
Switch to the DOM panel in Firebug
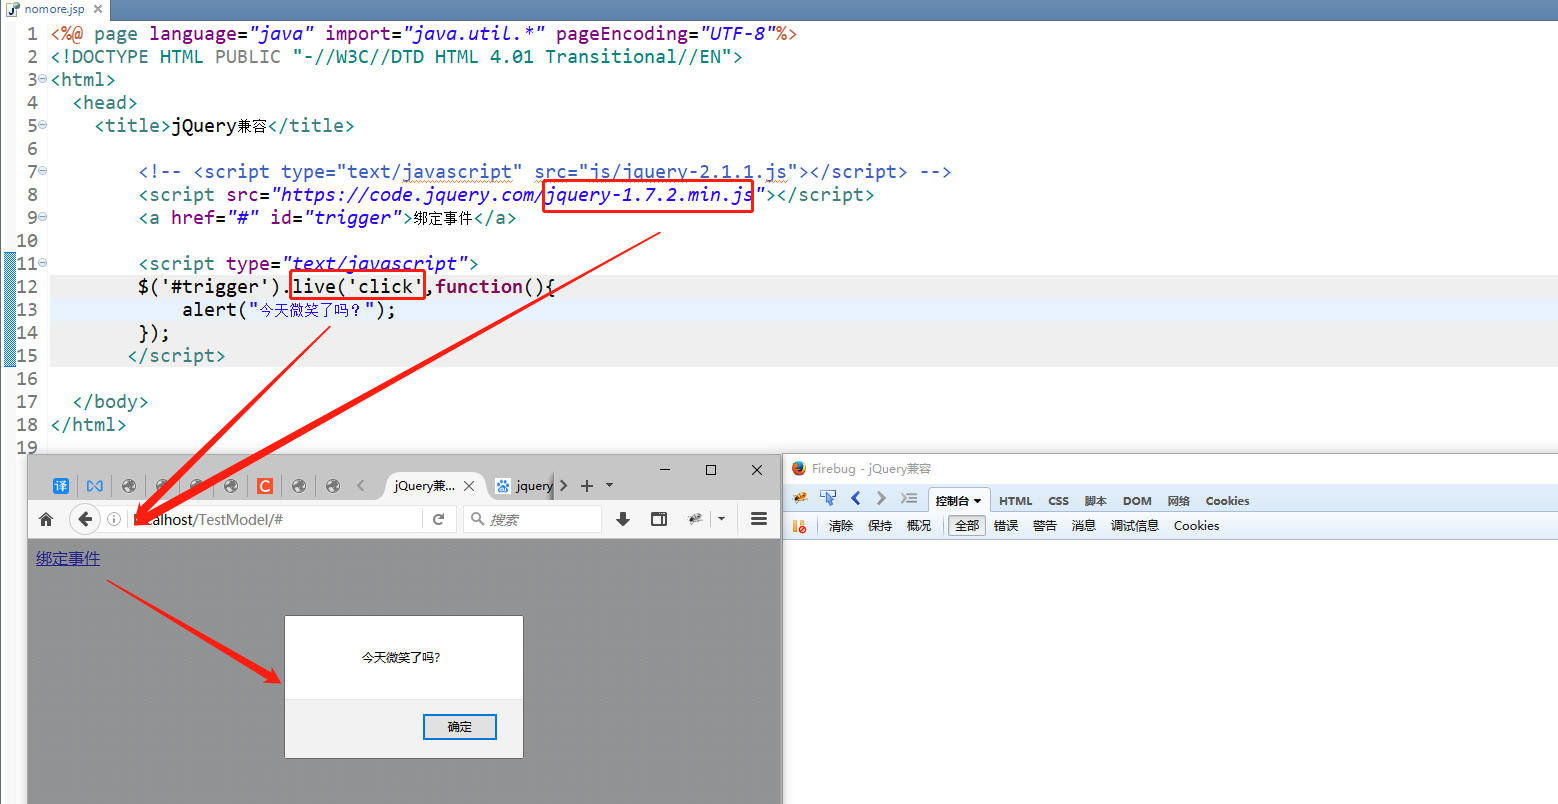[x=1137, y=501]
